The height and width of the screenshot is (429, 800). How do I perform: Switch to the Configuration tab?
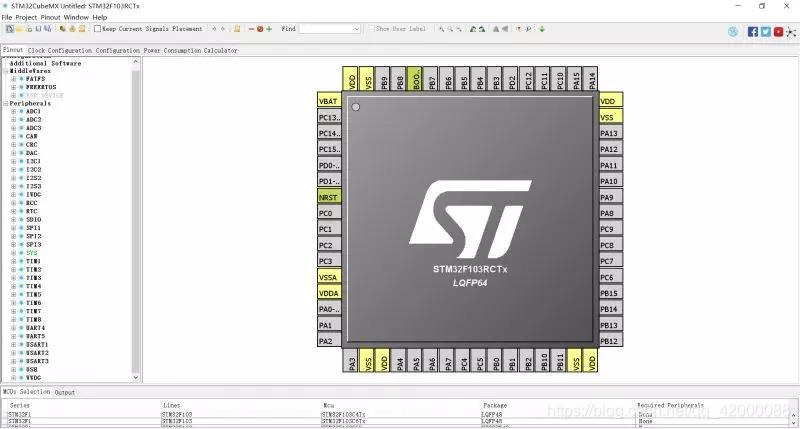[x=117, y=51]
